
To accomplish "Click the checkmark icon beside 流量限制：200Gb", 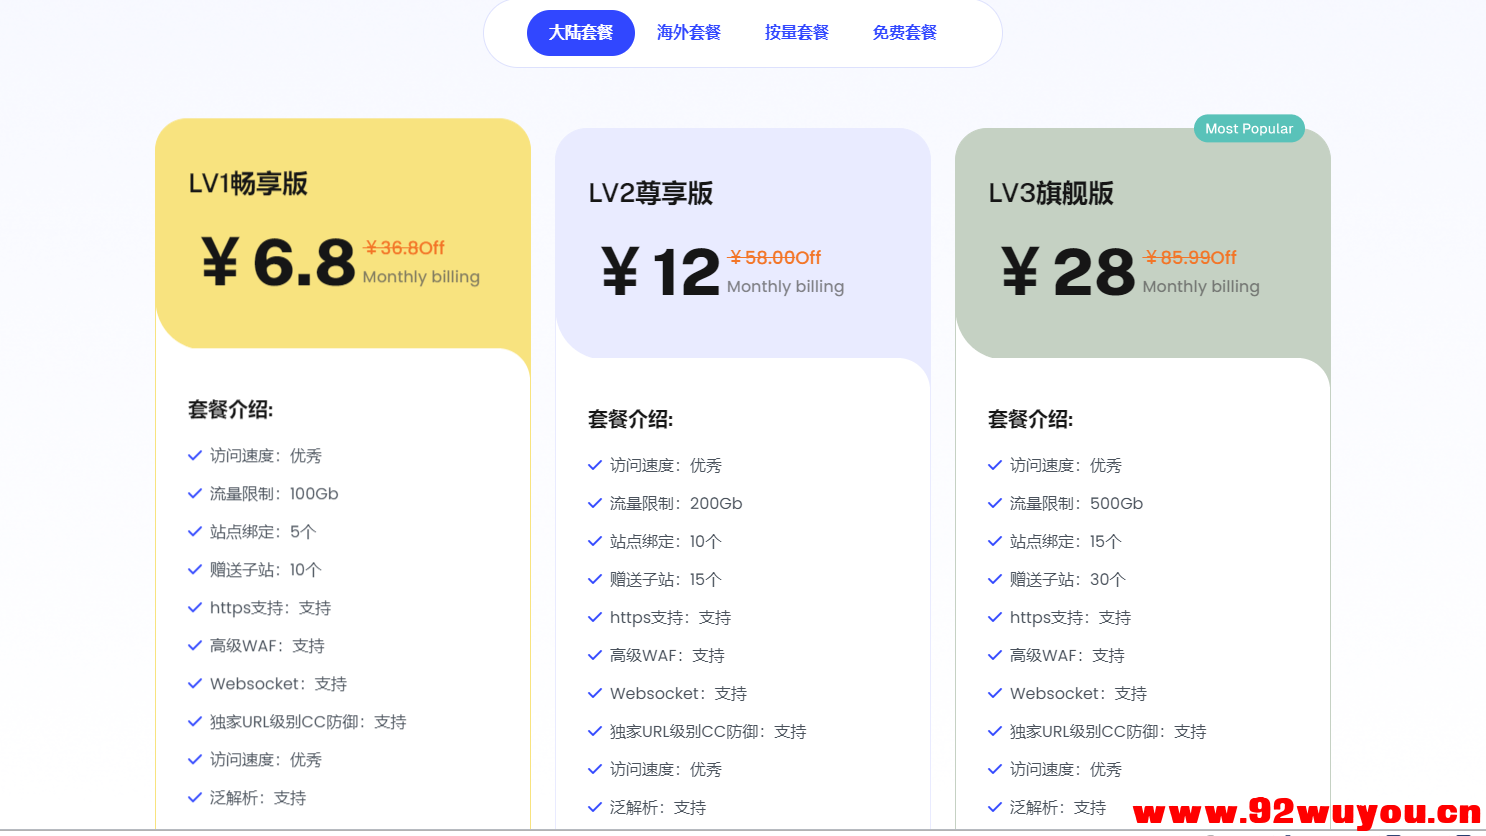I will (x=595, y=504).
